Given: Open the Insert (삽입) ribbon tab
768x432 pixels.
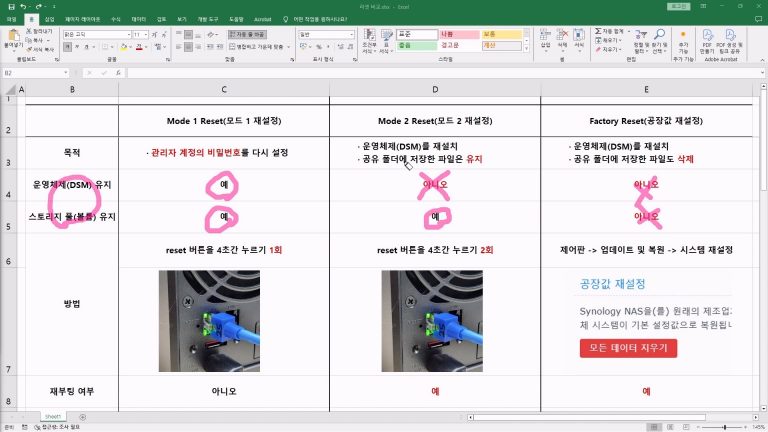Looking at the screenshot, I should (49, 19).
